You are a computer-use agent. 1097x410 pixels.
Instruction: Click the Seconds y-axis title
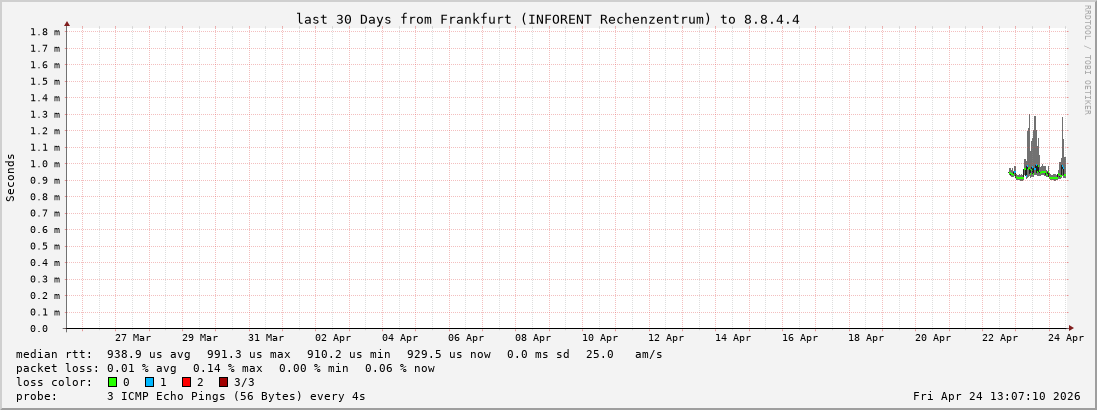click(x=11, y=178)
